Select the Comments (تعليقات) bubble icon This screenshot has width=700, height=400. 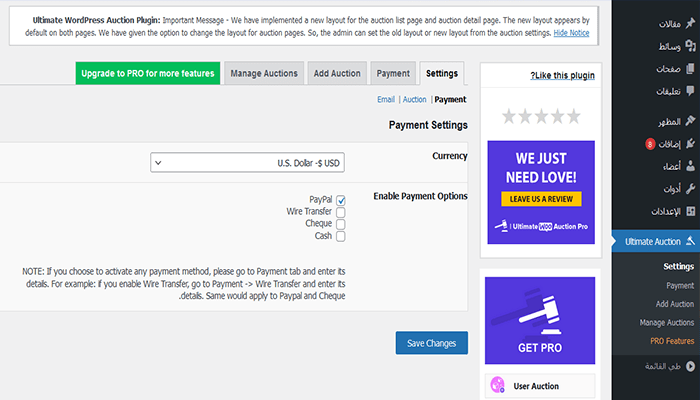(x=690, y=93)
